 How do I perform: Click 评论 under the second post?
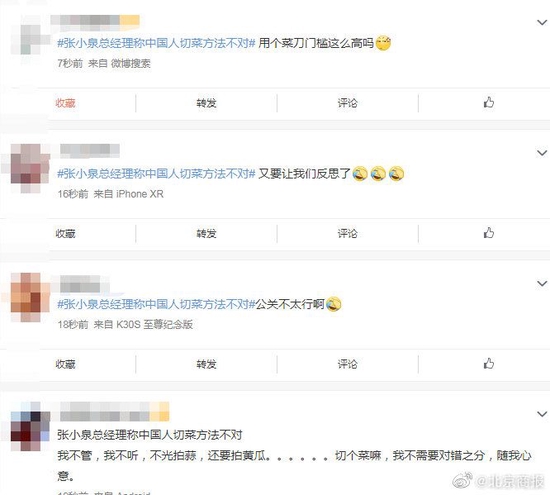coord(347,234)
